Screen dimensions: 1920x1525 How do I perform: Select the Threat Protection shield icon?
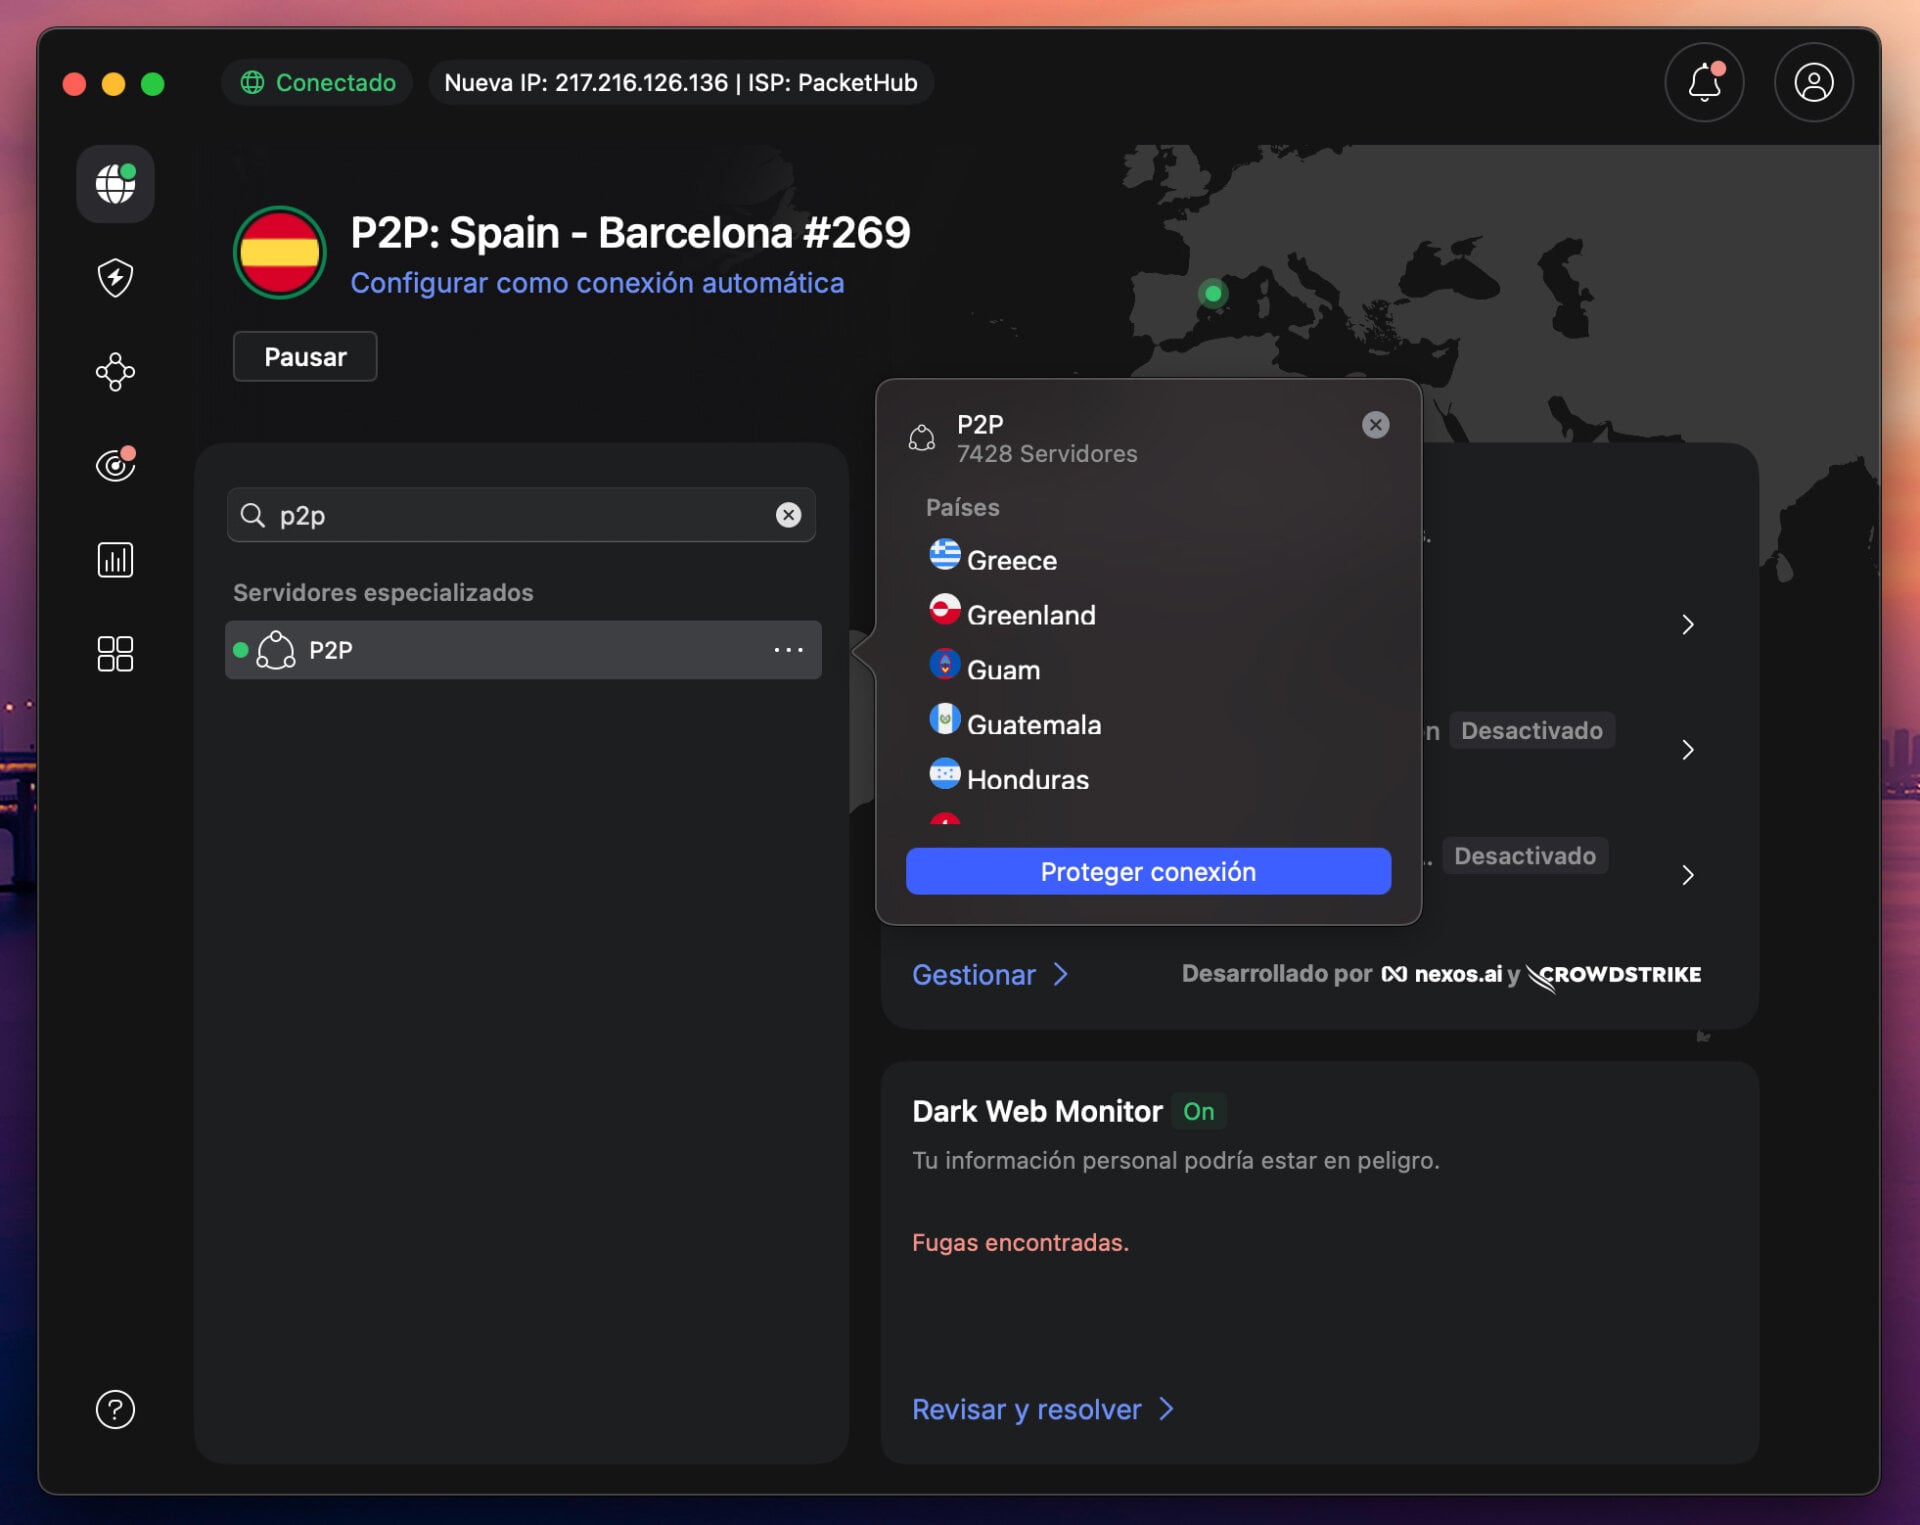pyautogui.click(x=114, y=278)
